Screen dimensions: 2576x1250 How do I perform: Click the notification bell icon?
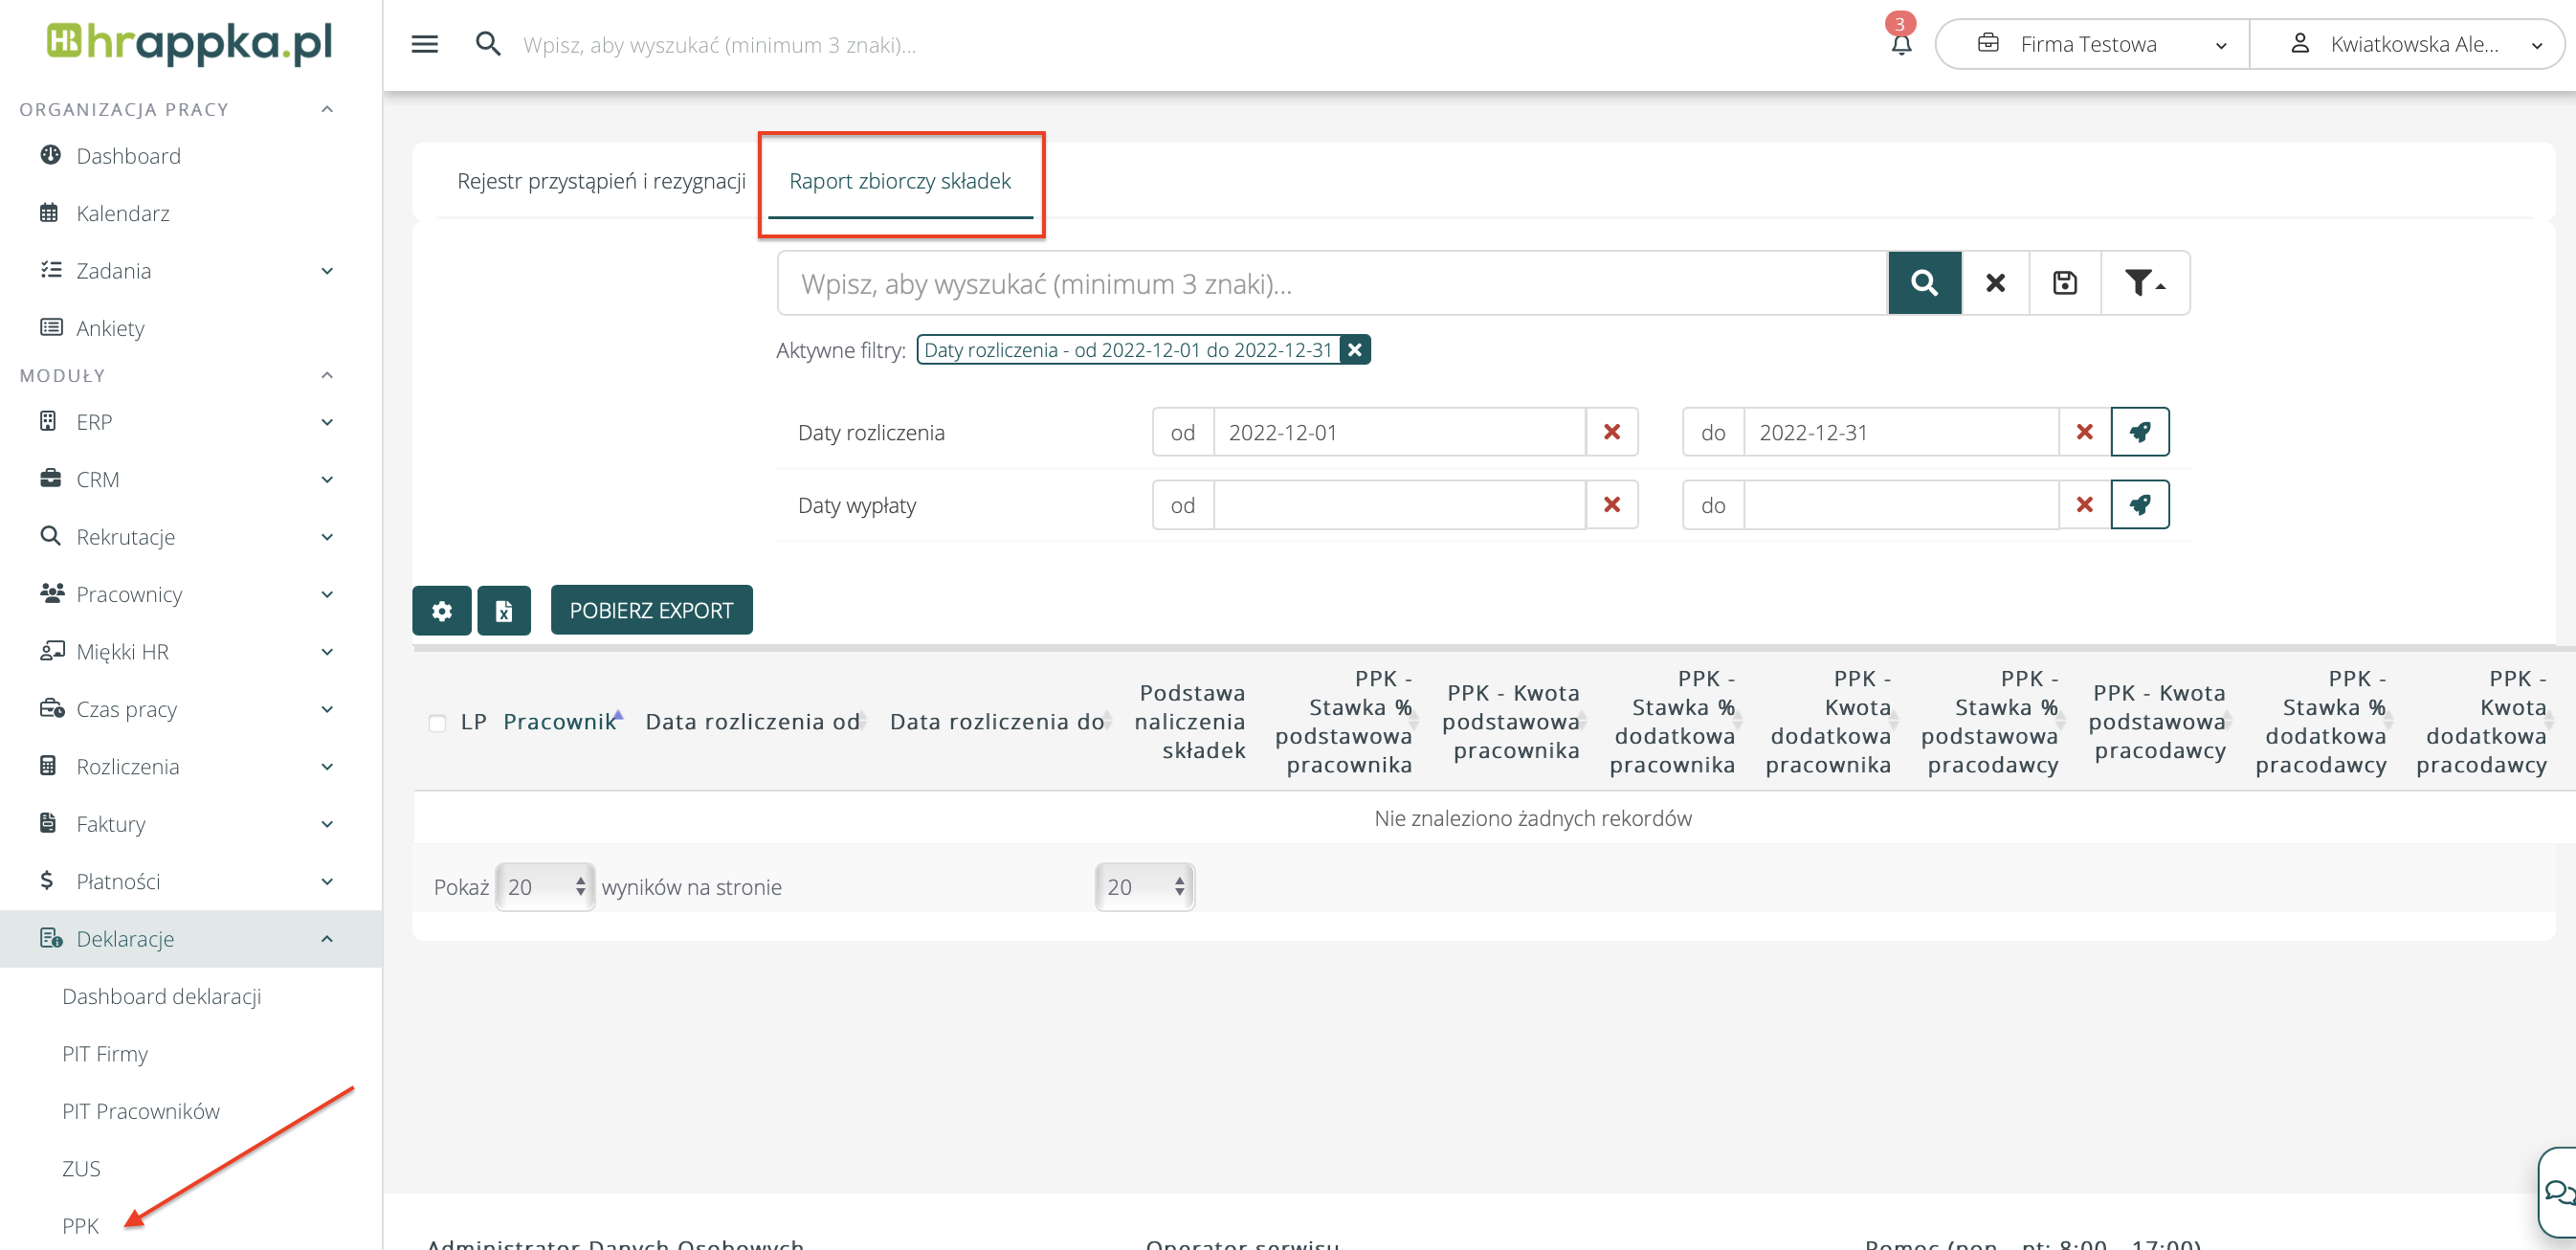point(1901,44)
